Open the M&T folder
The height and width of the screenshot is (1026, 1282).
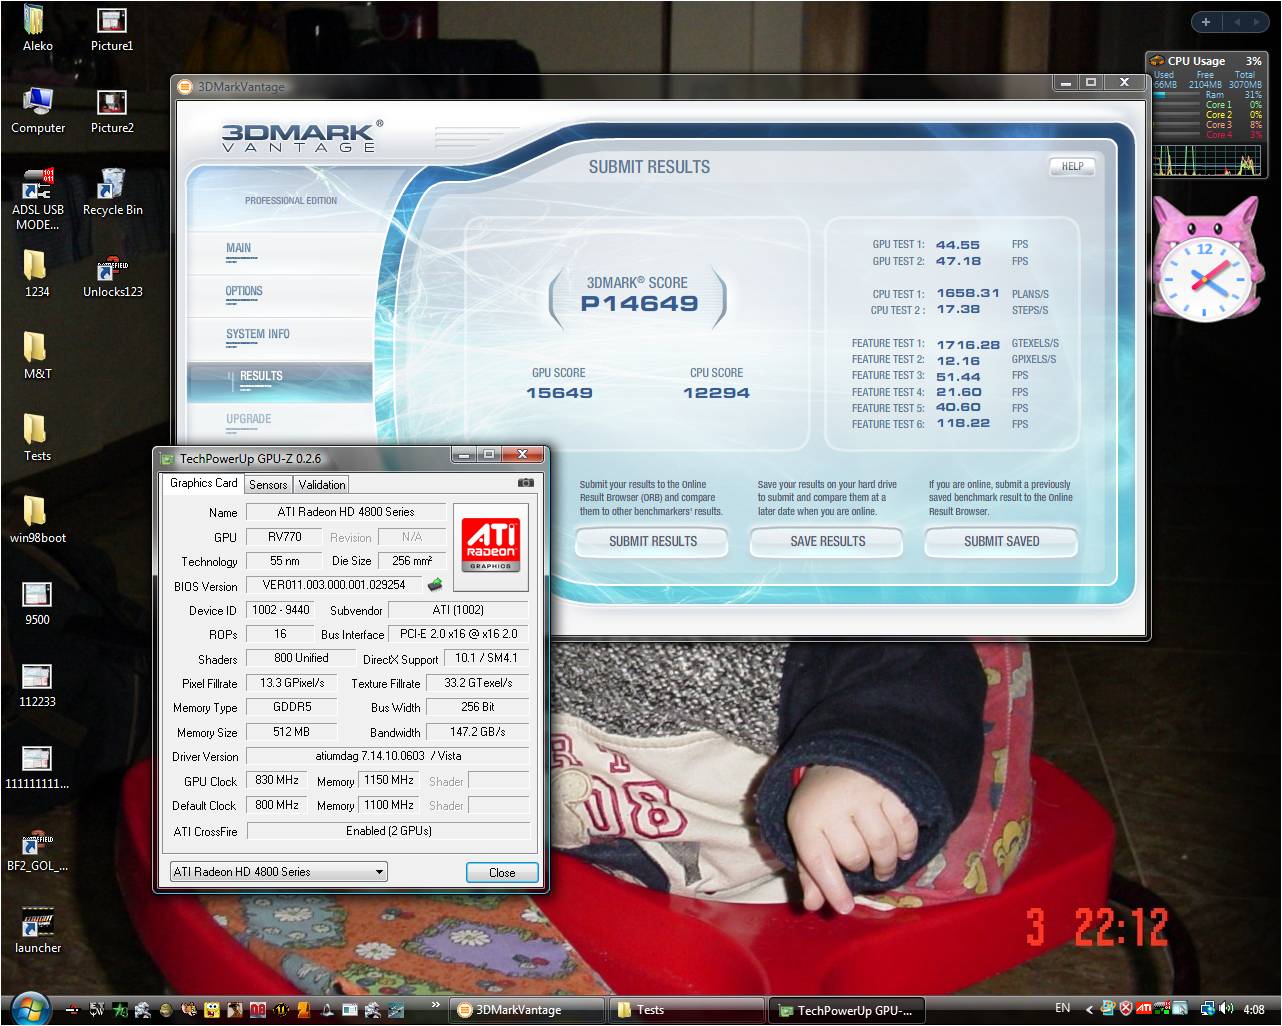[x=37, y=356]
